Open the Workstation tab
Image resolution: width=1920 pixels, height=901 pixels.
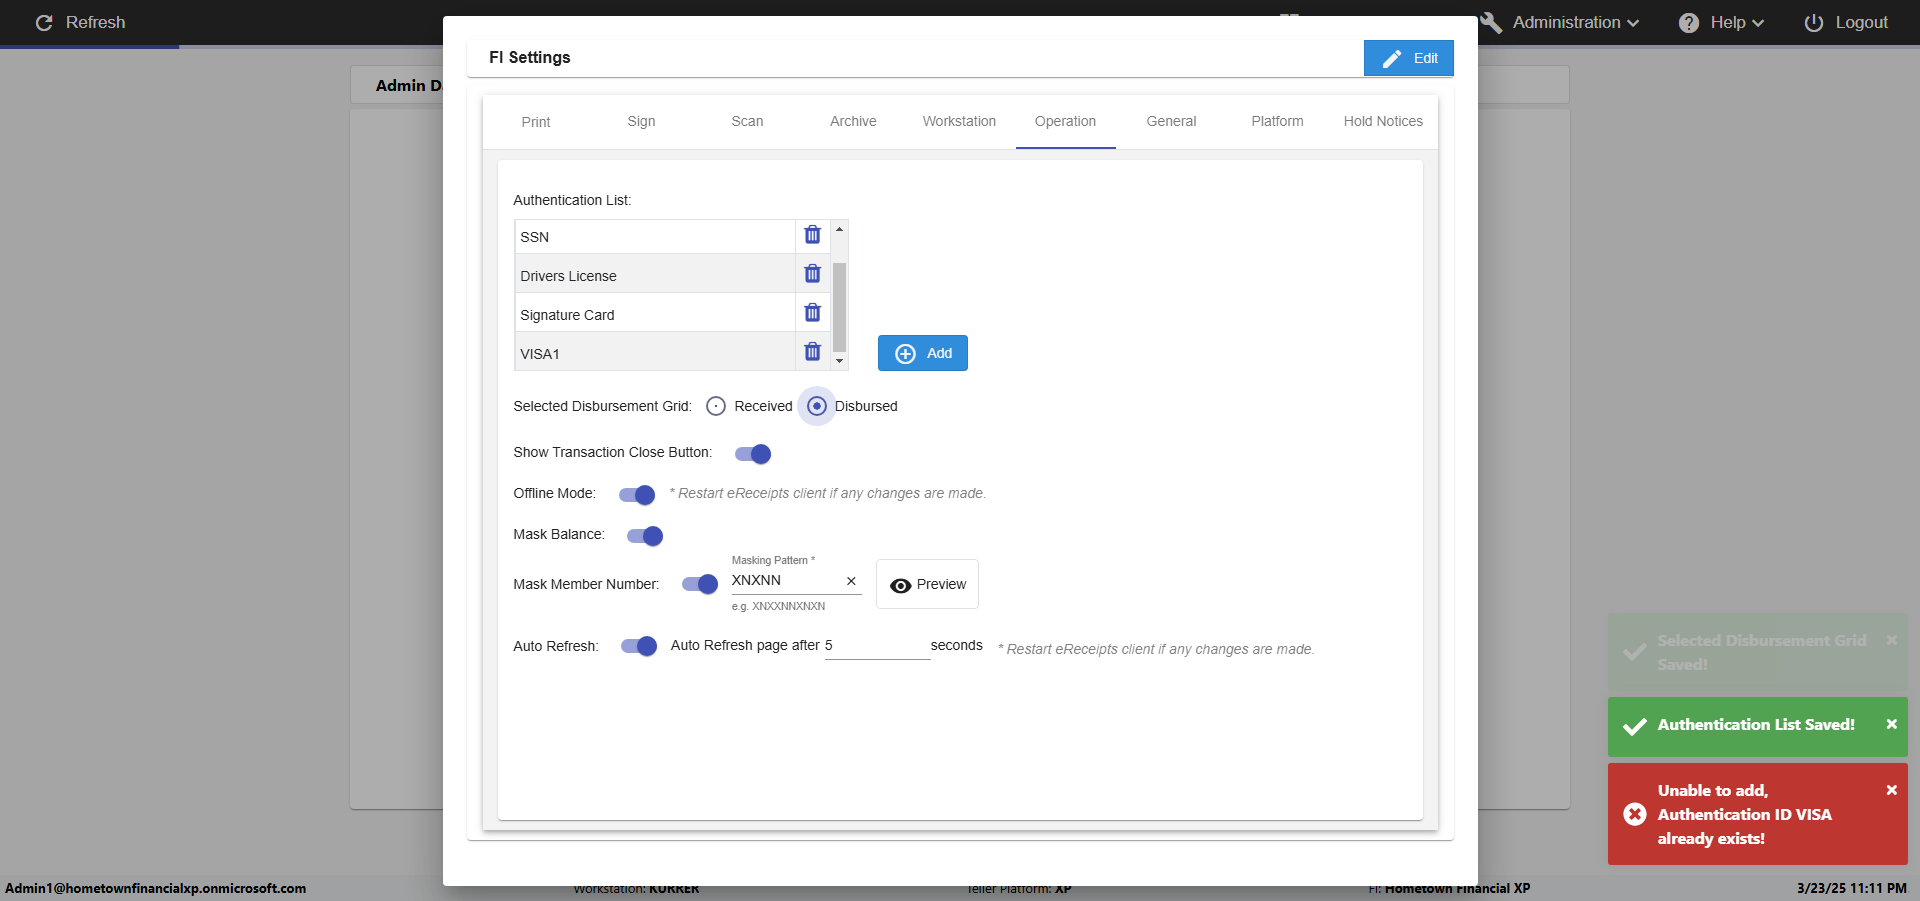coord(959,121)
